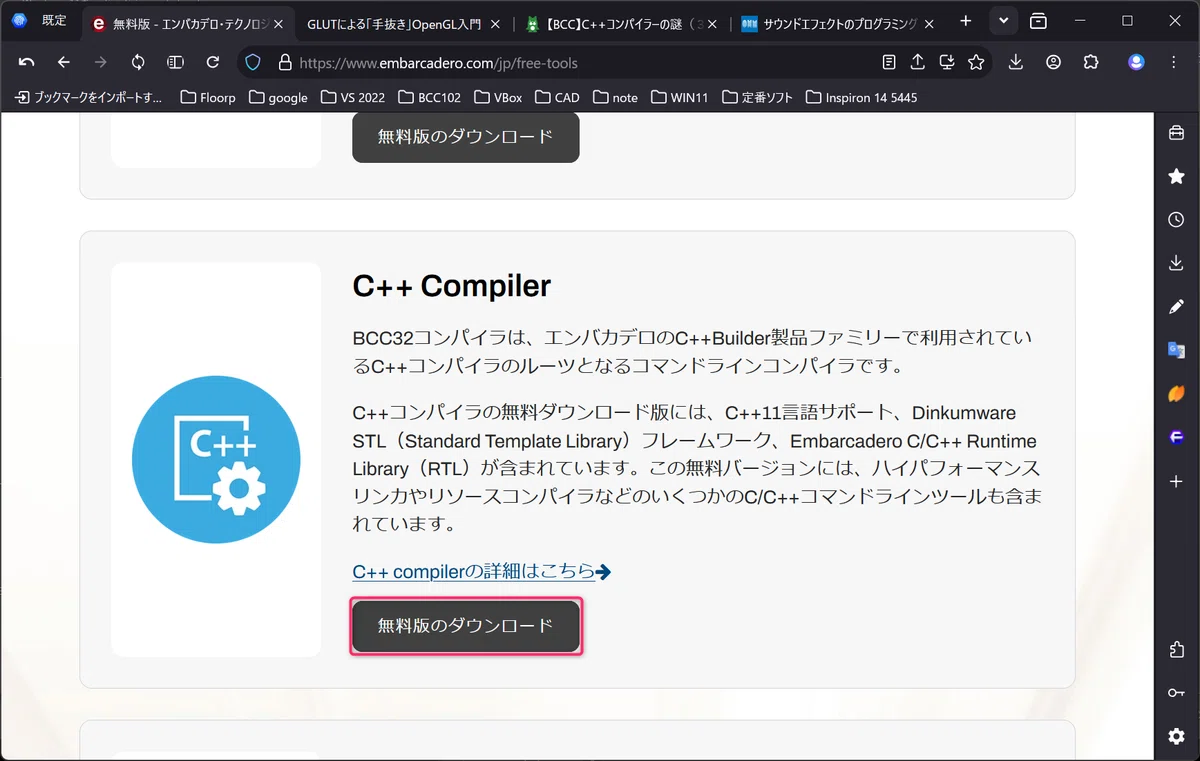This screenshot has width=1200, height=761.
Task: Click the C++ Compiler heading
Action: [x=452, y=286]
